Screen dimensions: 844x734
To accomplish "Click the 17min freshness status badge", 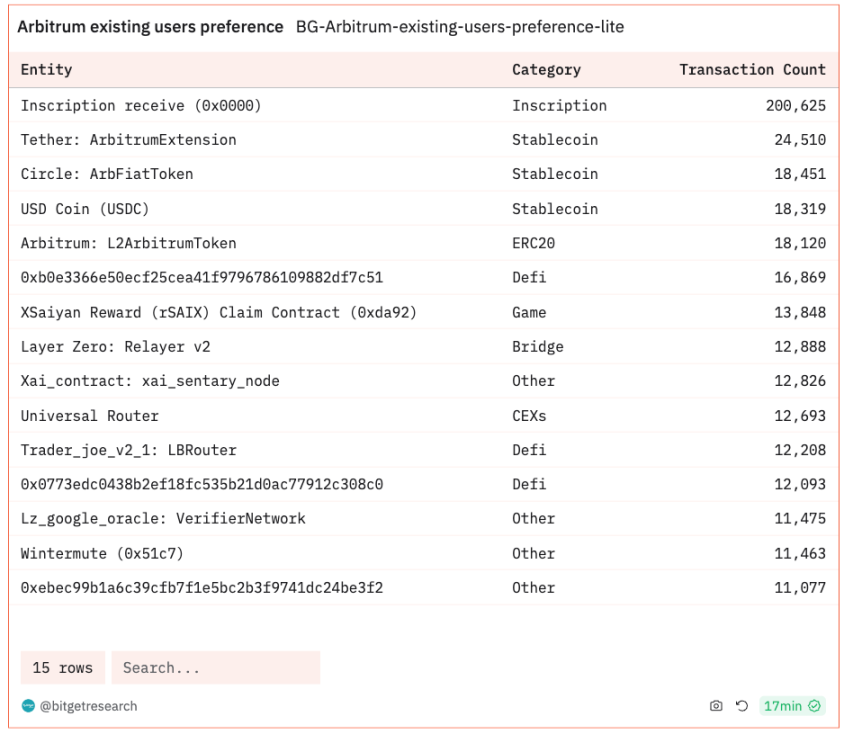I will pyautogui.click(x=791, y=706).
